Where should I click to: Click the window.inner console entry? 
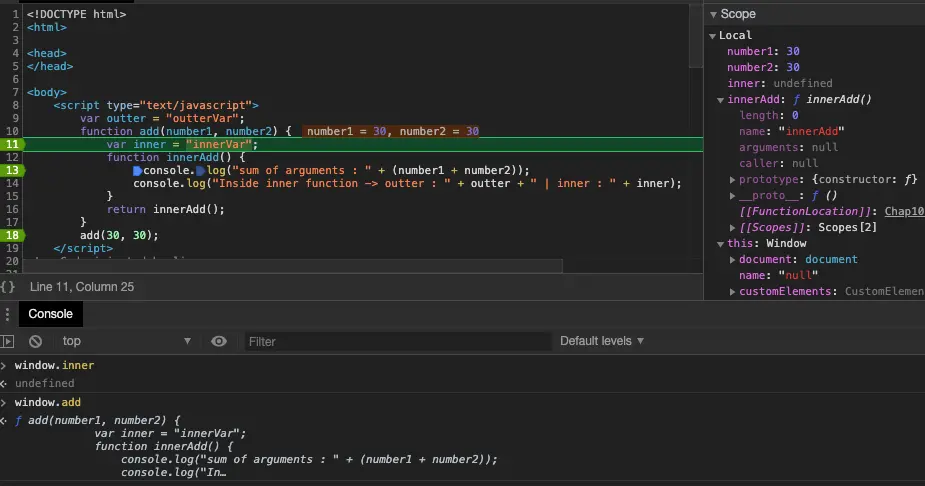54,365
